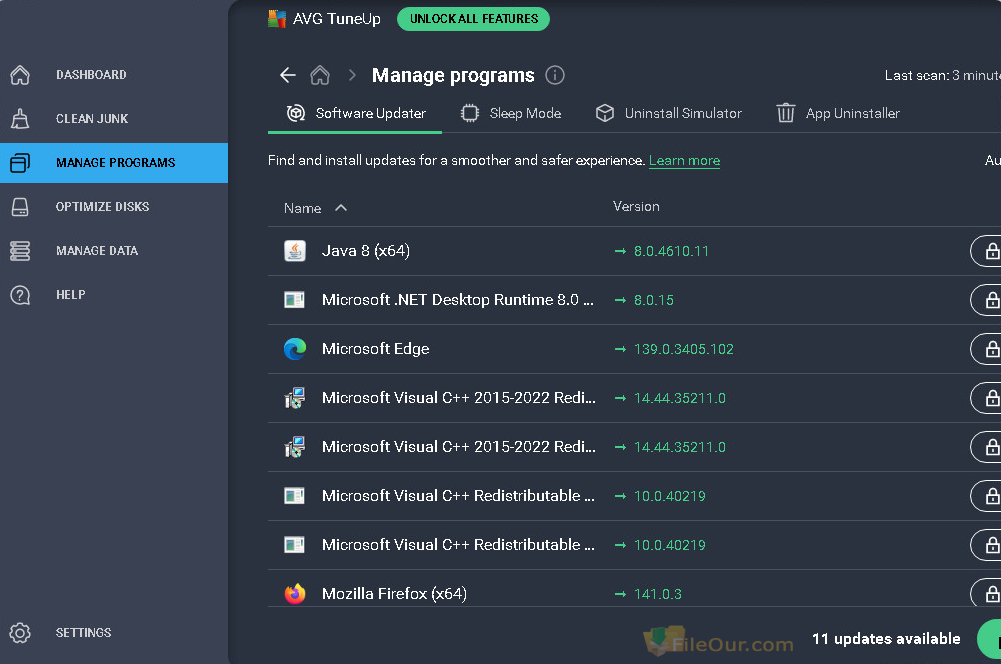Click the locked update button for Java 8
This screenshot has height=664, width=1001.
point(986,252)
